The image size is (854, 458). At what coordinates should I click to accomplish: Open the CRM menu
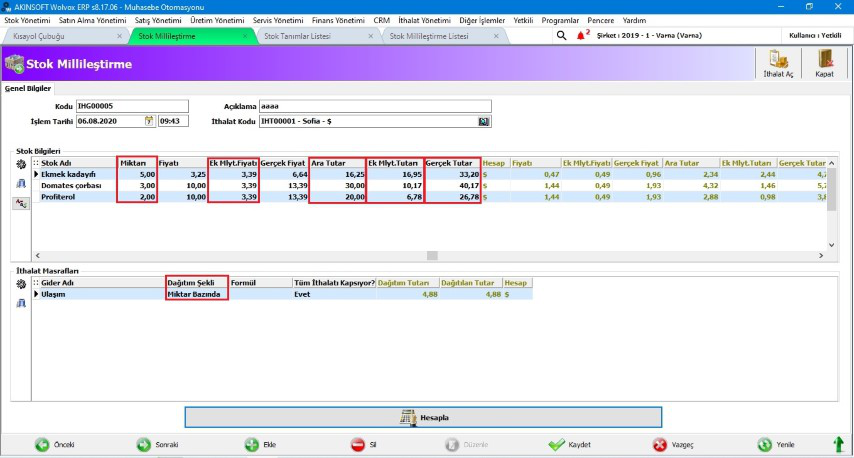coord(381,20)
